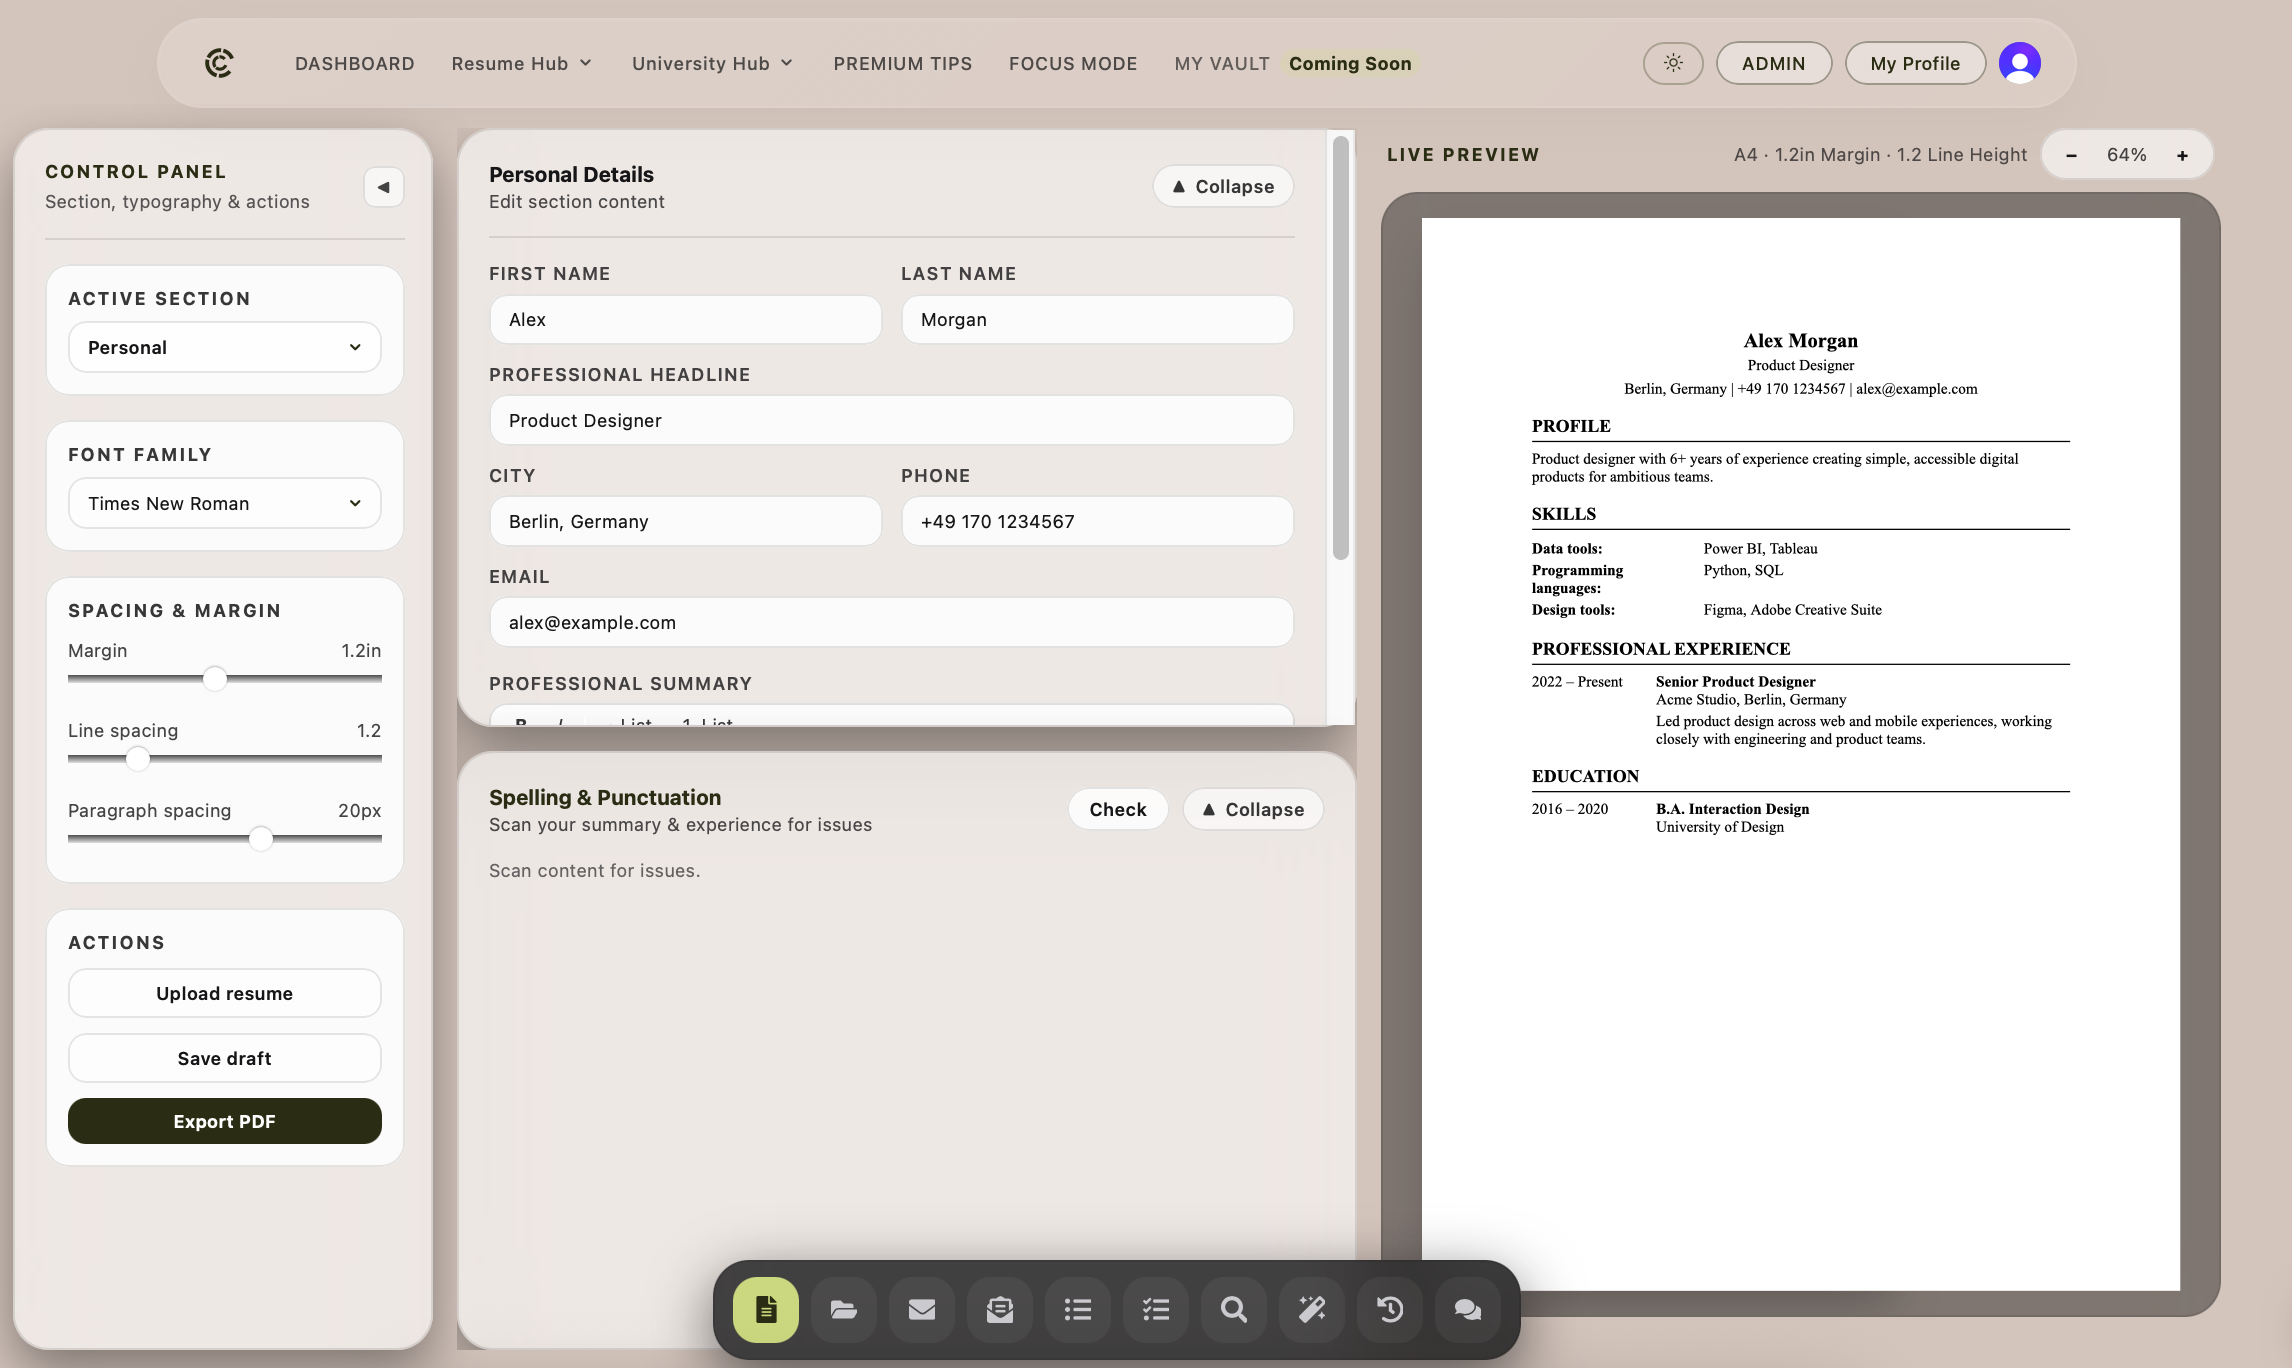The height and width of the screenshot is (1368, 2292).
Task: Open the resume document tool in dock
Action: point(766,1309)
